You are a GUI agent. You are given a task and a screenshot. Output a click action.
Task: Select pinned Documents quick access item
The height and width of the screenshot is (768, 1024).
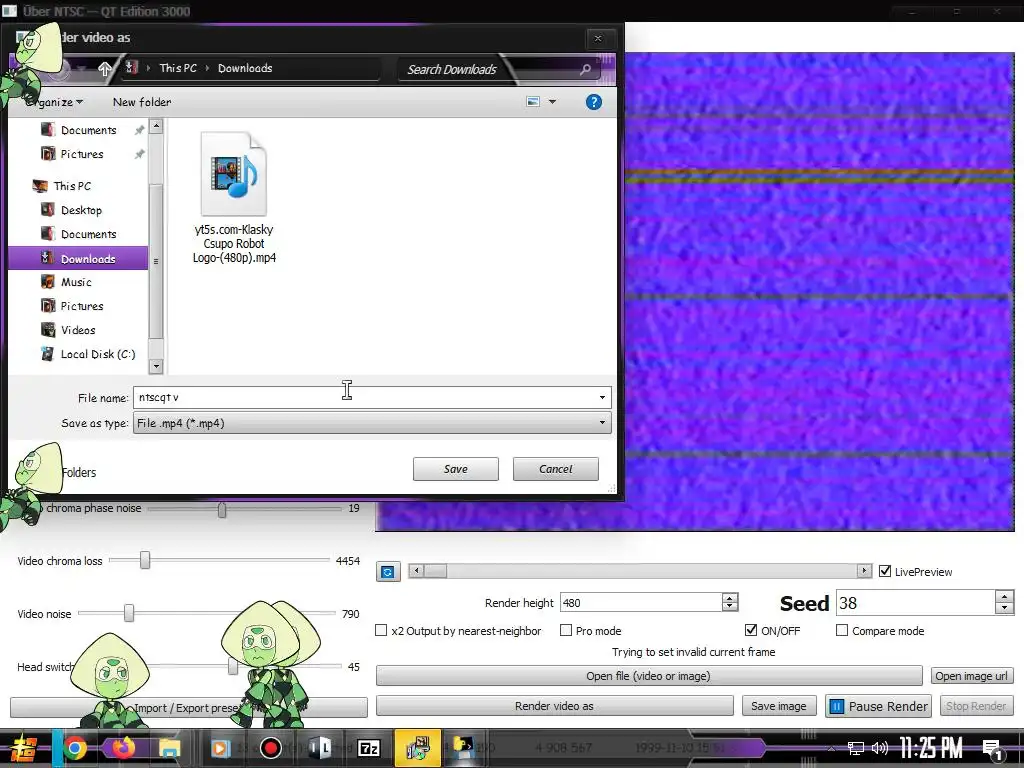[x=88, y=130]
